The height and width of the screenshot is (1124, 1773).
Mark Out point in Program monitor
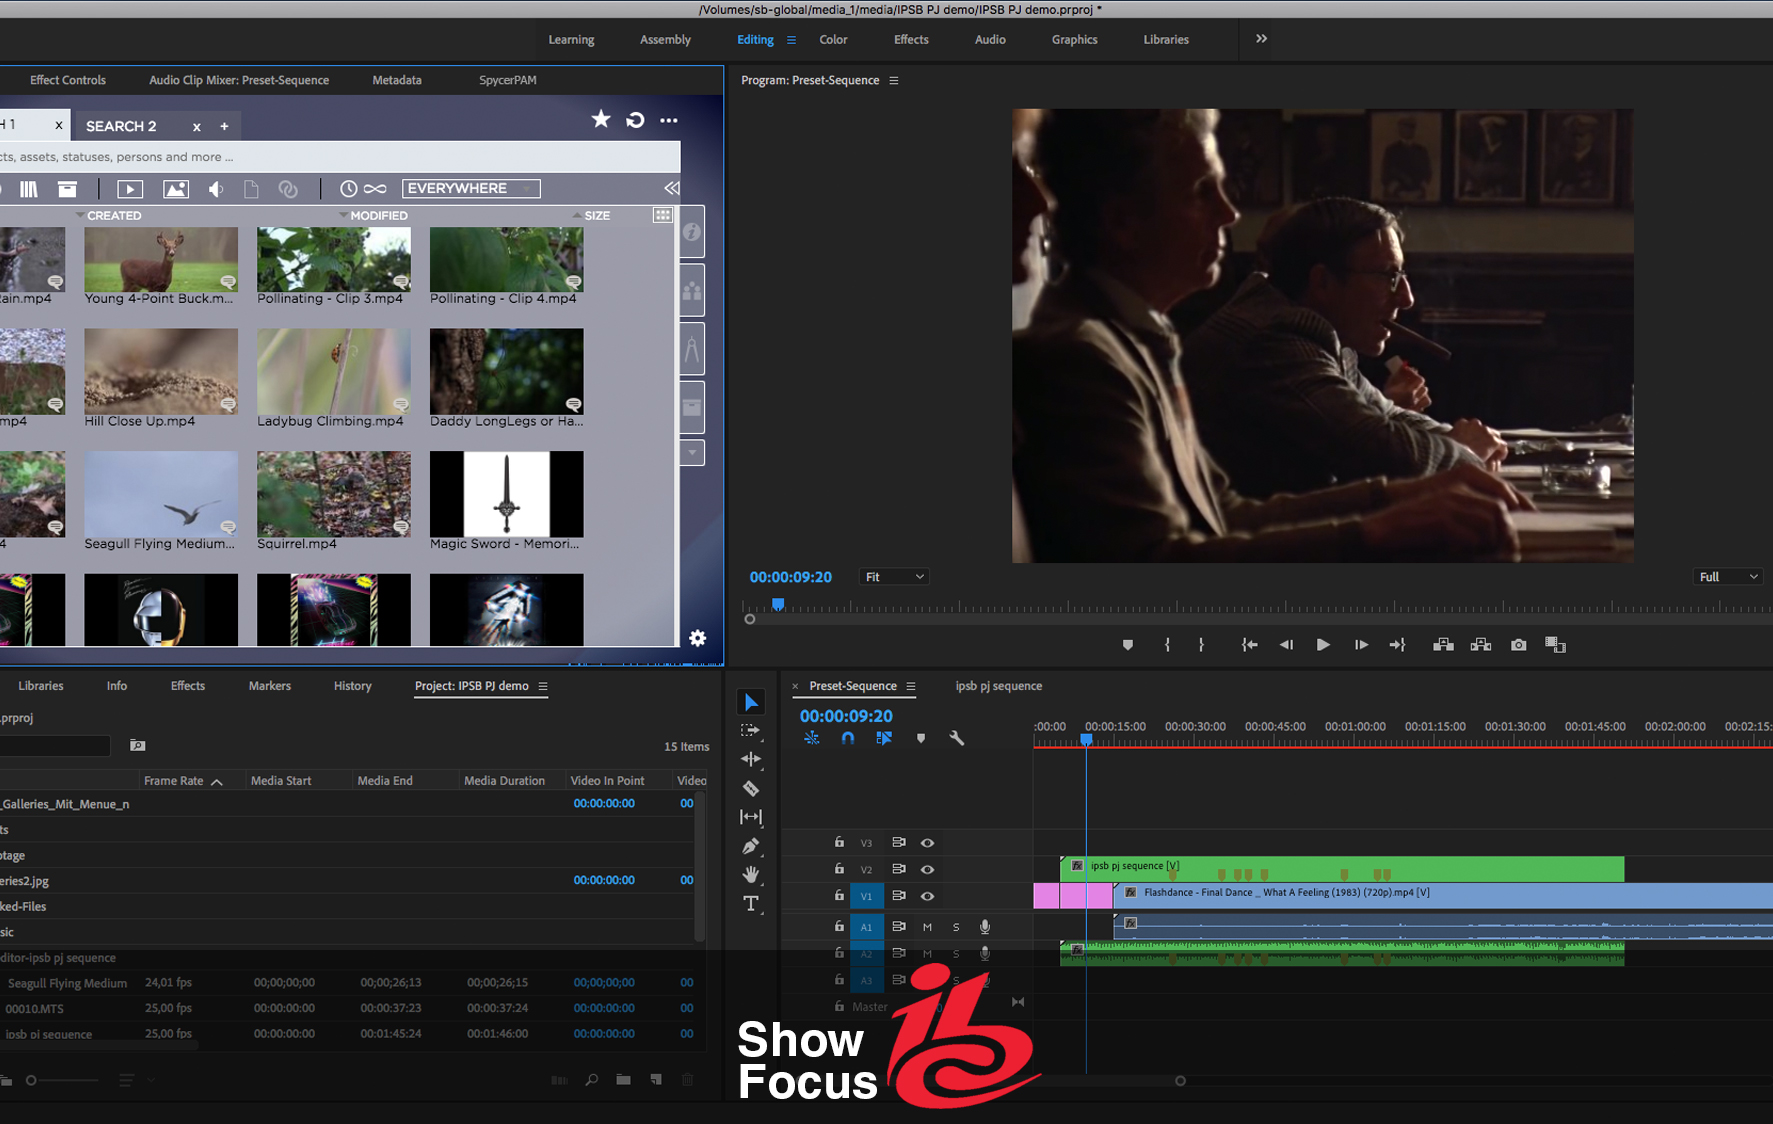click(x=1201, y=645)
